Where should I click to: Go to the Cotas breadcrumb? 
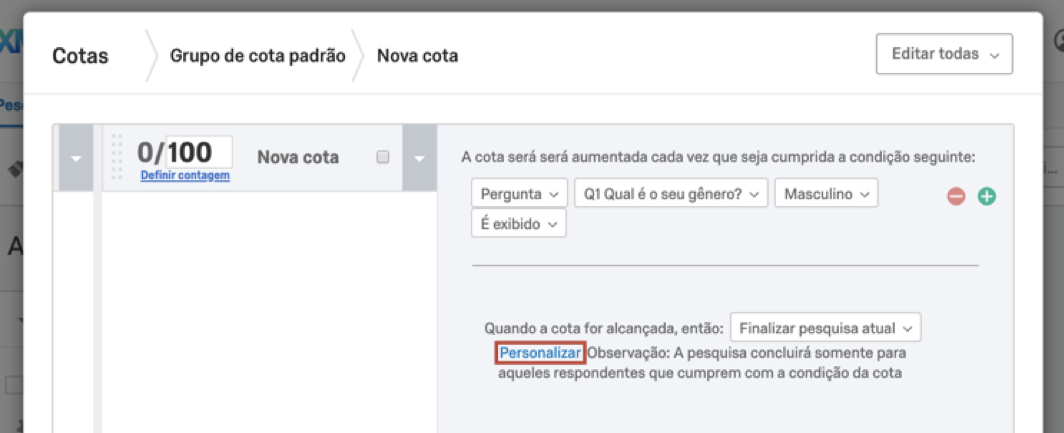point(80,55)
